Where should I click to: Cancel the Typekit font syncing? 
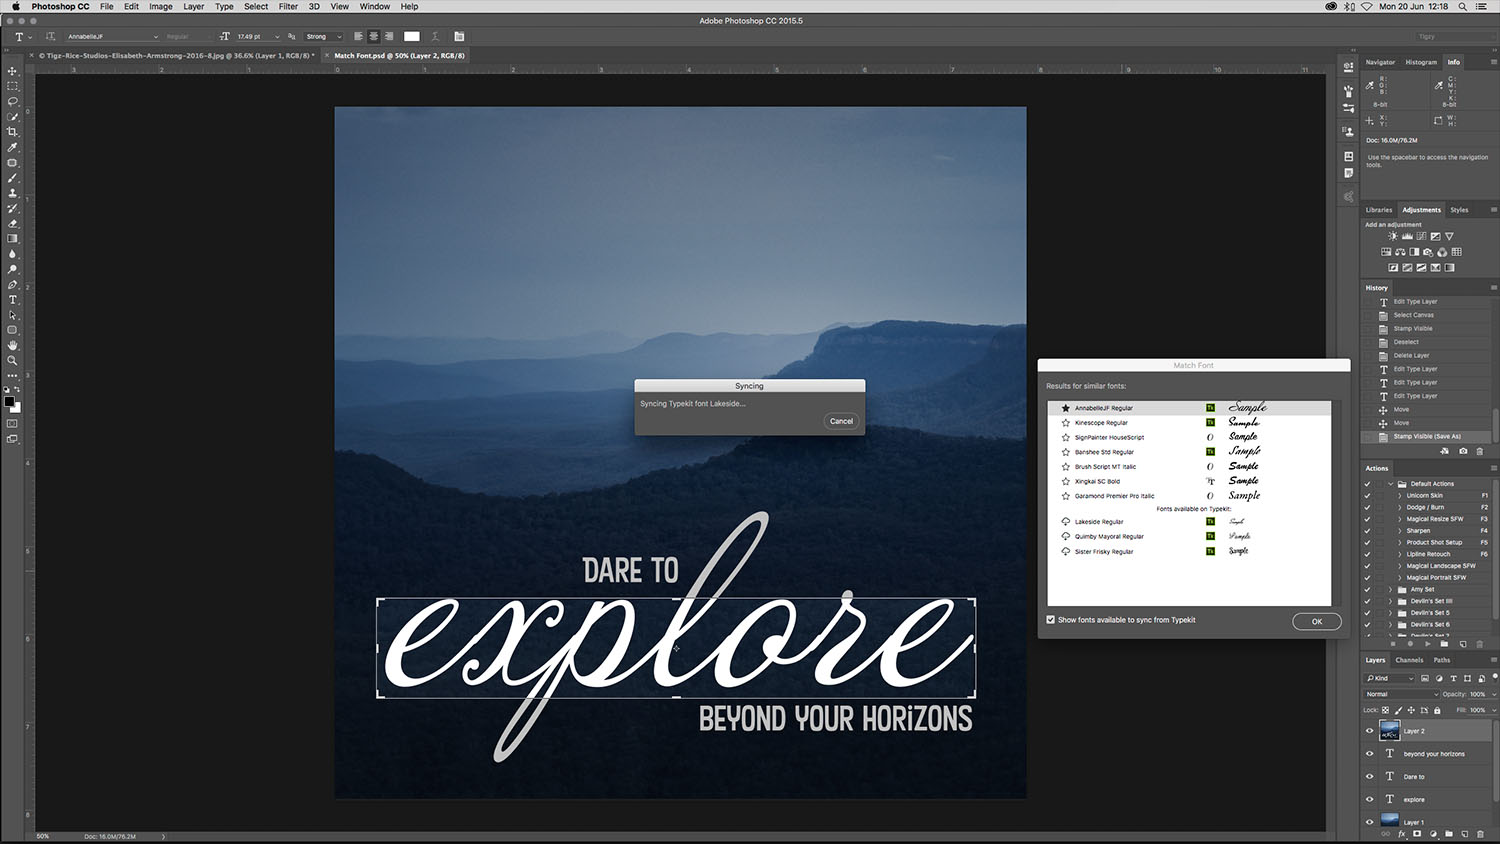click(841, 421)
